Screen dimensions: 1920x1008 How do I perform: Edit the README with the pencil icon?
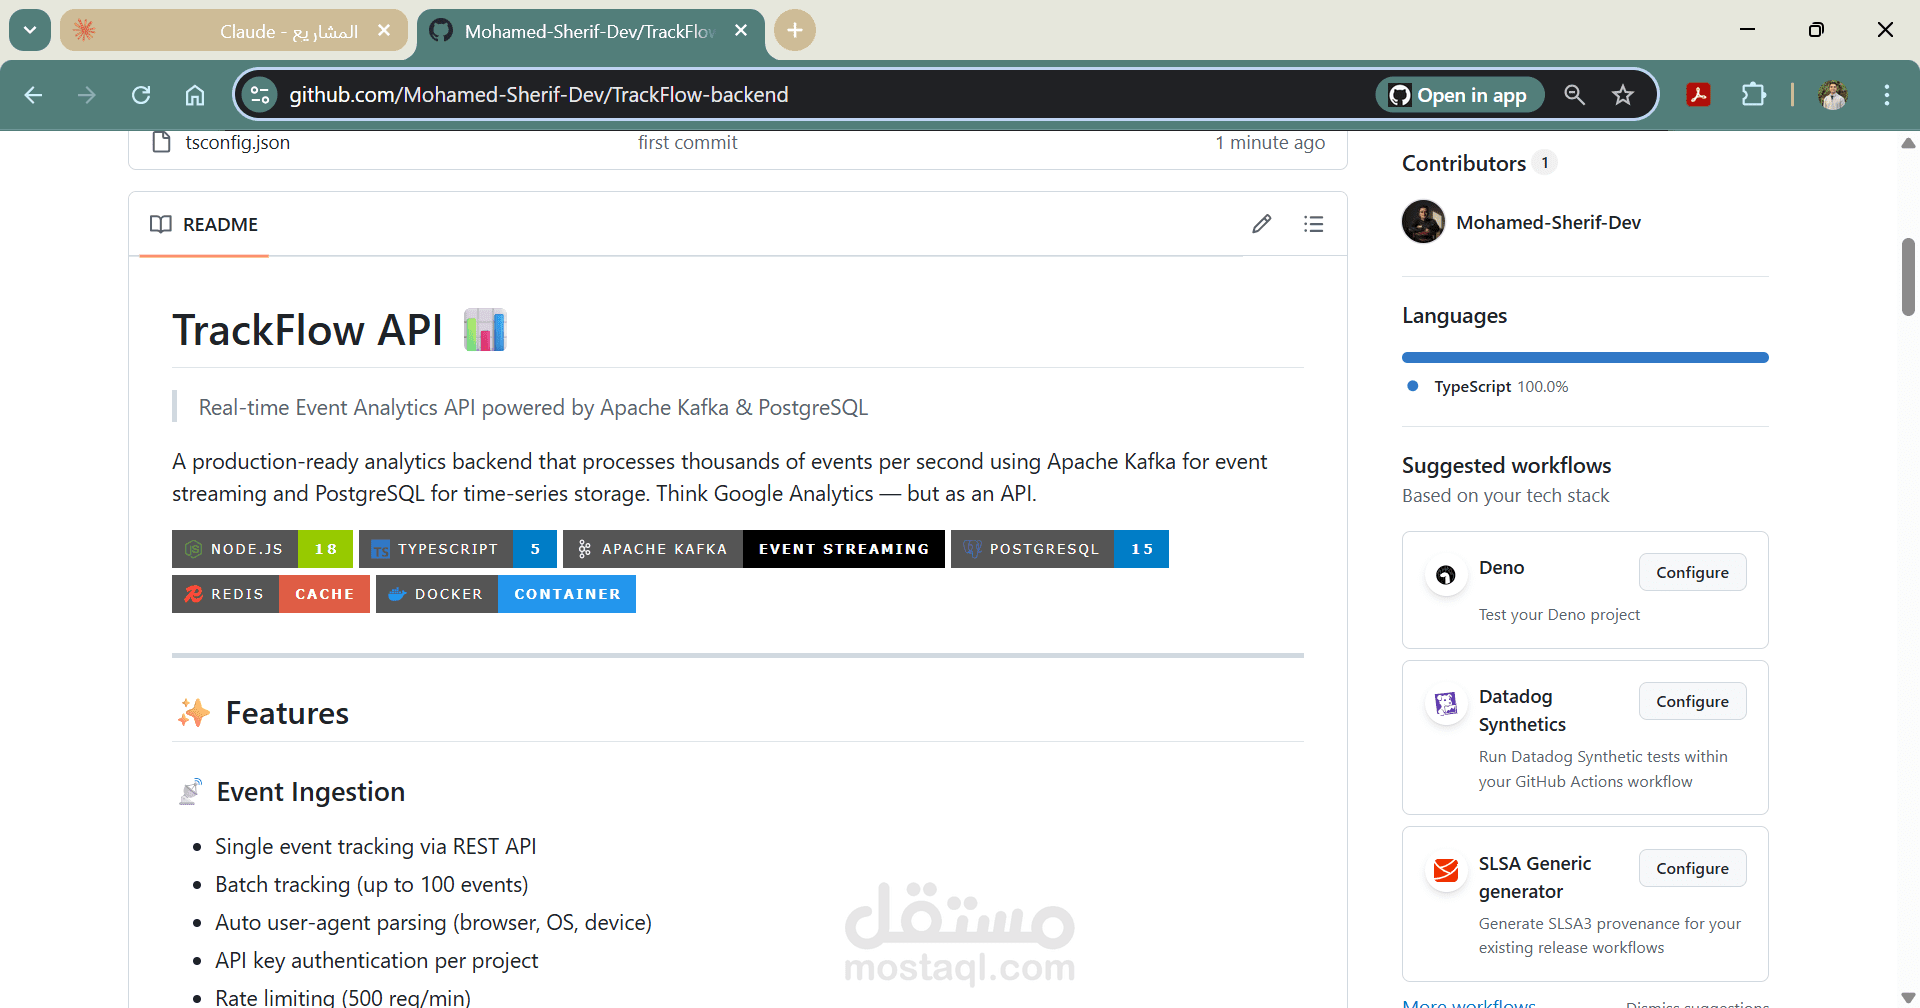coord(1262,224)
